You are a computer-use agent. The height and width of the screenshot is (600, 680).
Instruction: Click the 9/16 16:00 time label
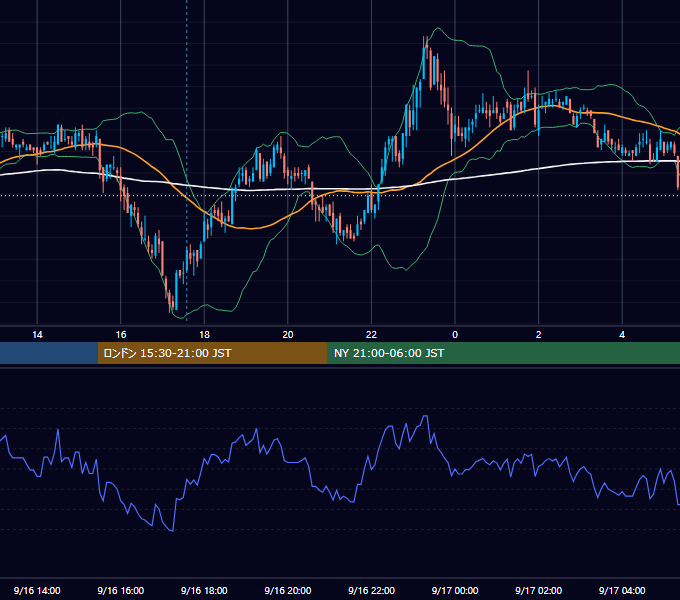121,590
